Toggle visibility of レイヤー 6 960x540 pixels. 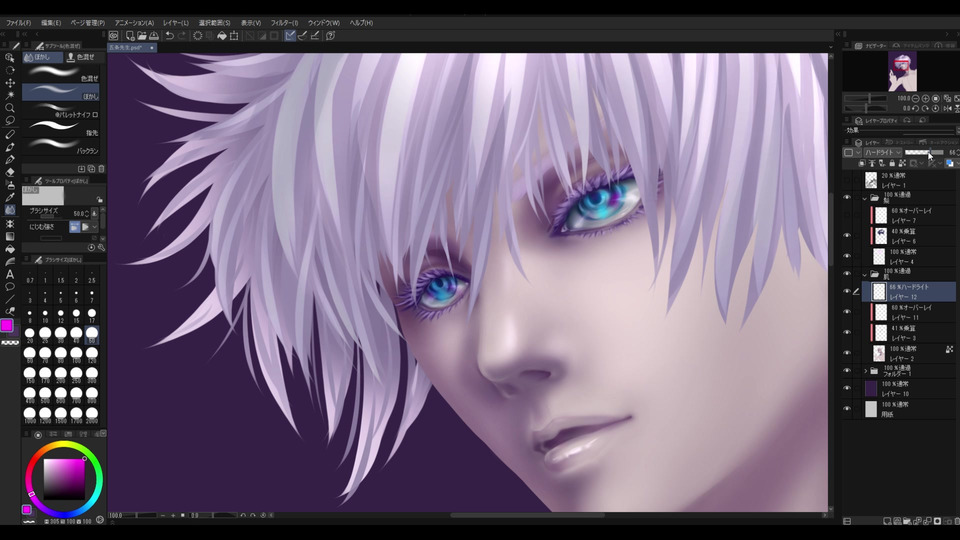(x=847, y=236)
